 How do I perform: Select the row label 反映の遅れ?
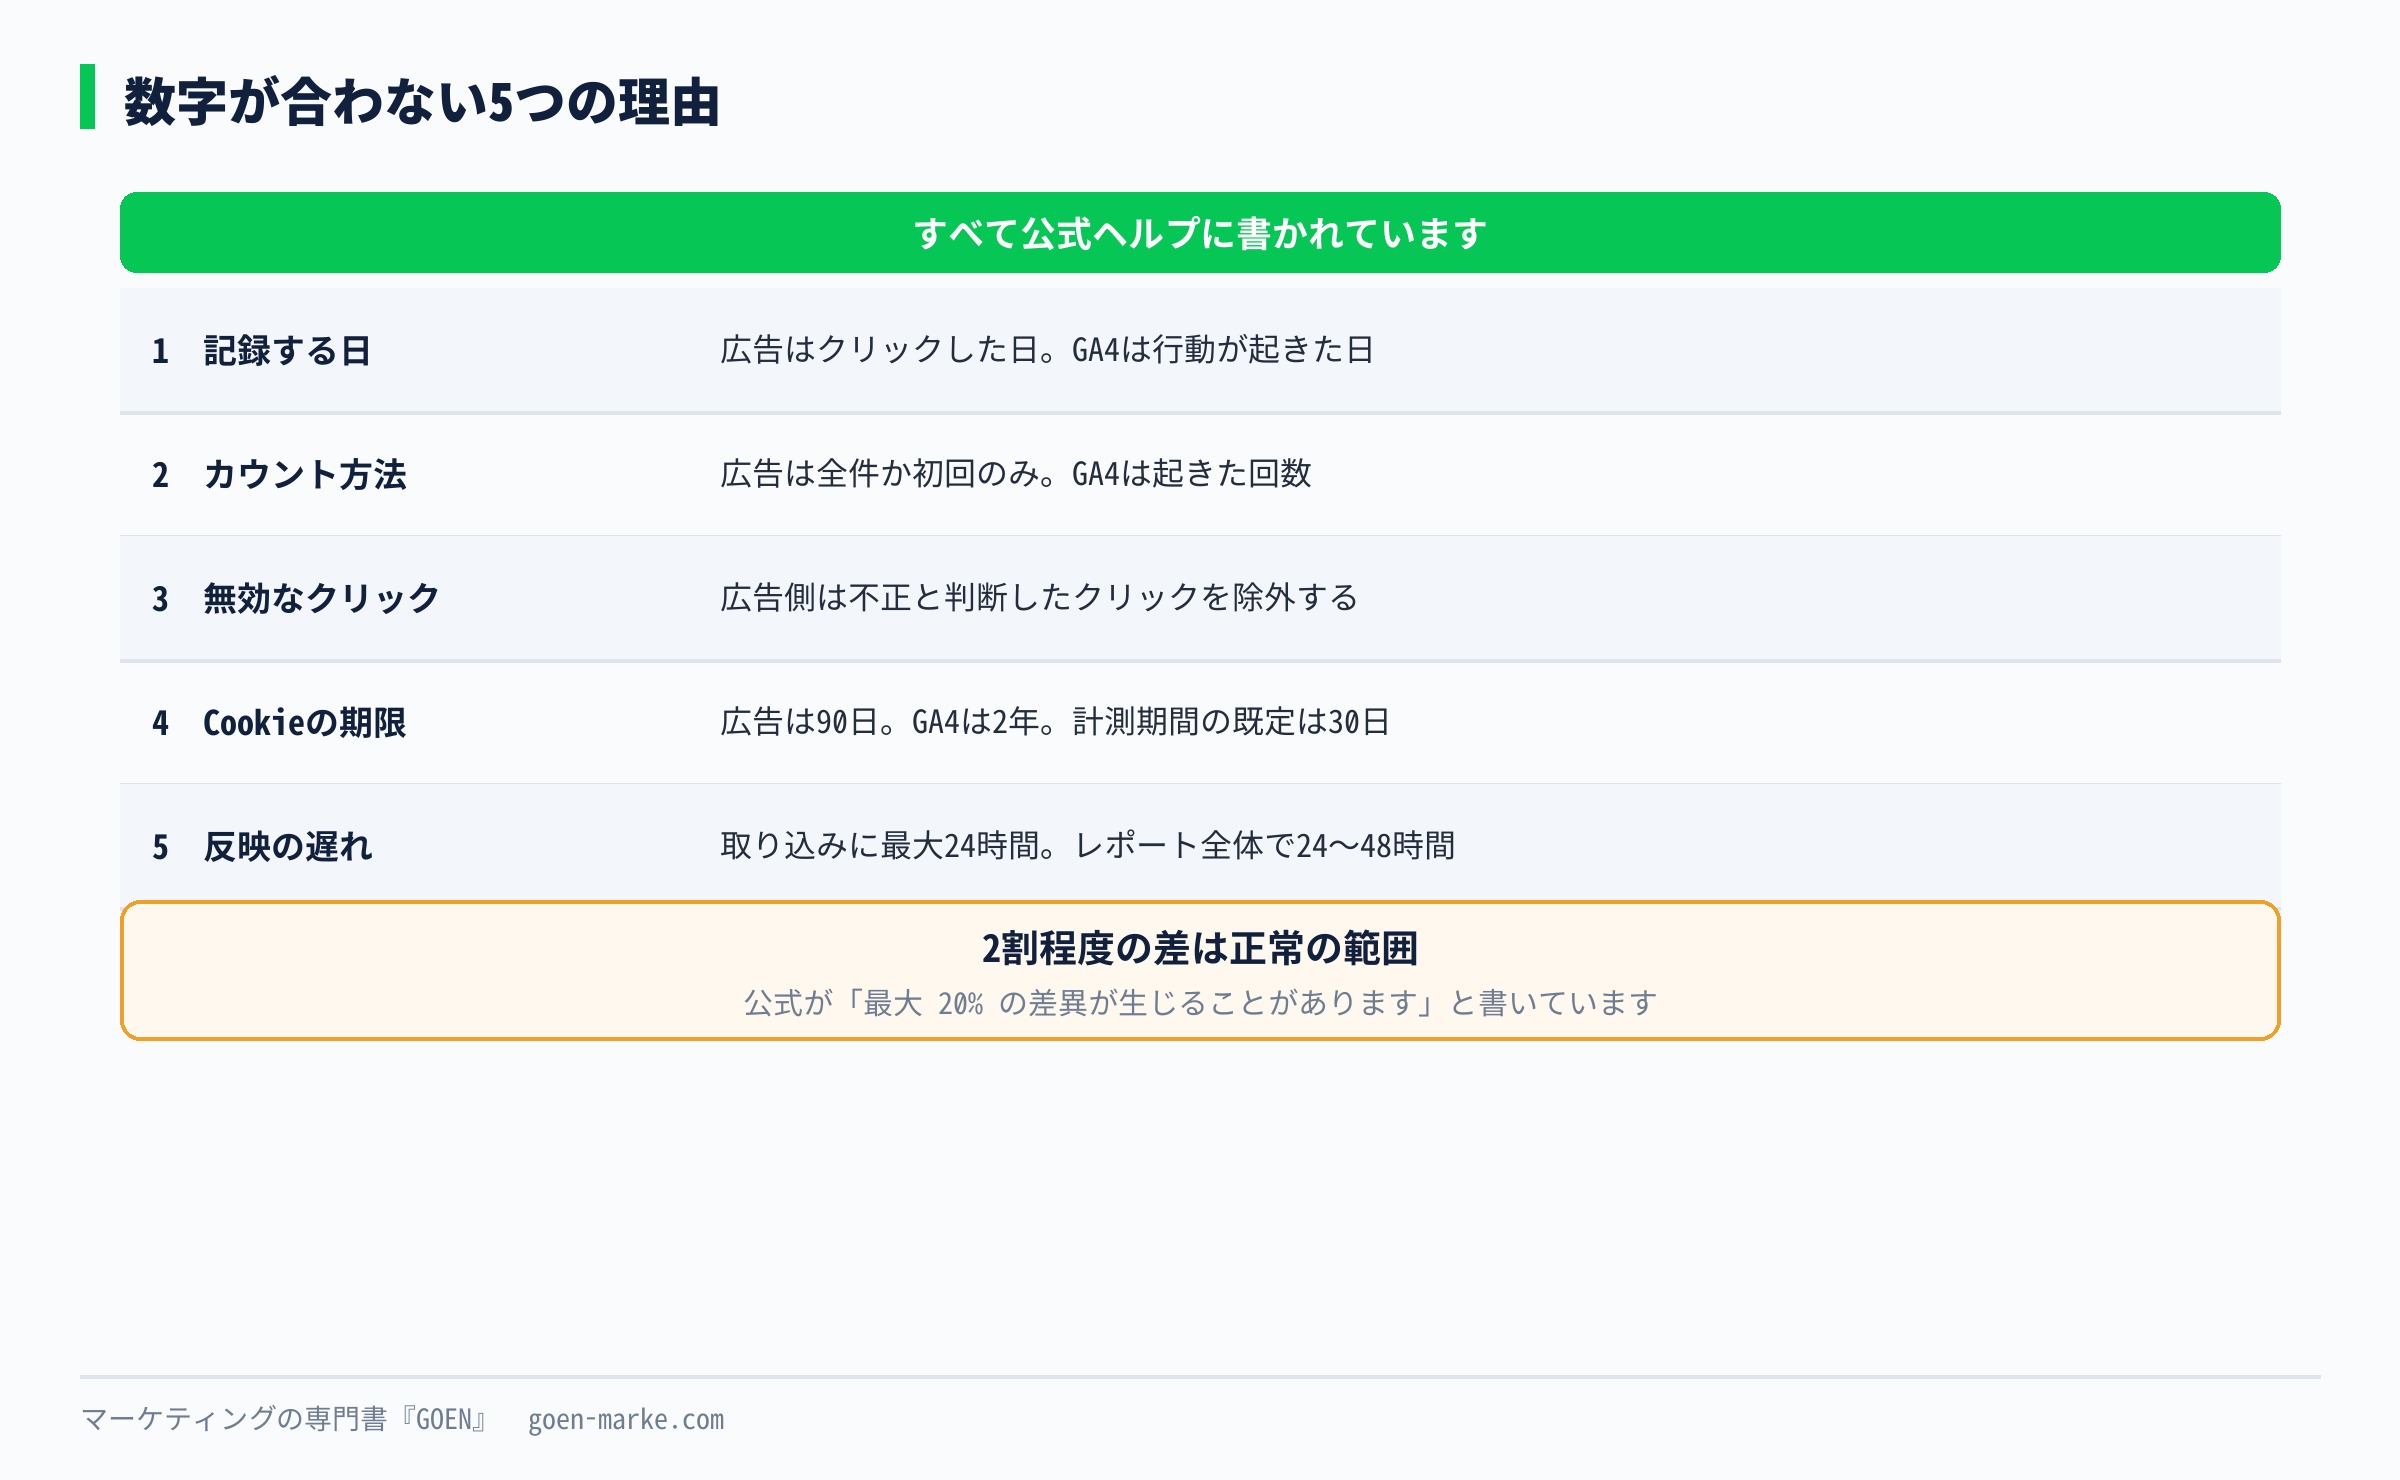pyautogui.click(x=288, y=847)
